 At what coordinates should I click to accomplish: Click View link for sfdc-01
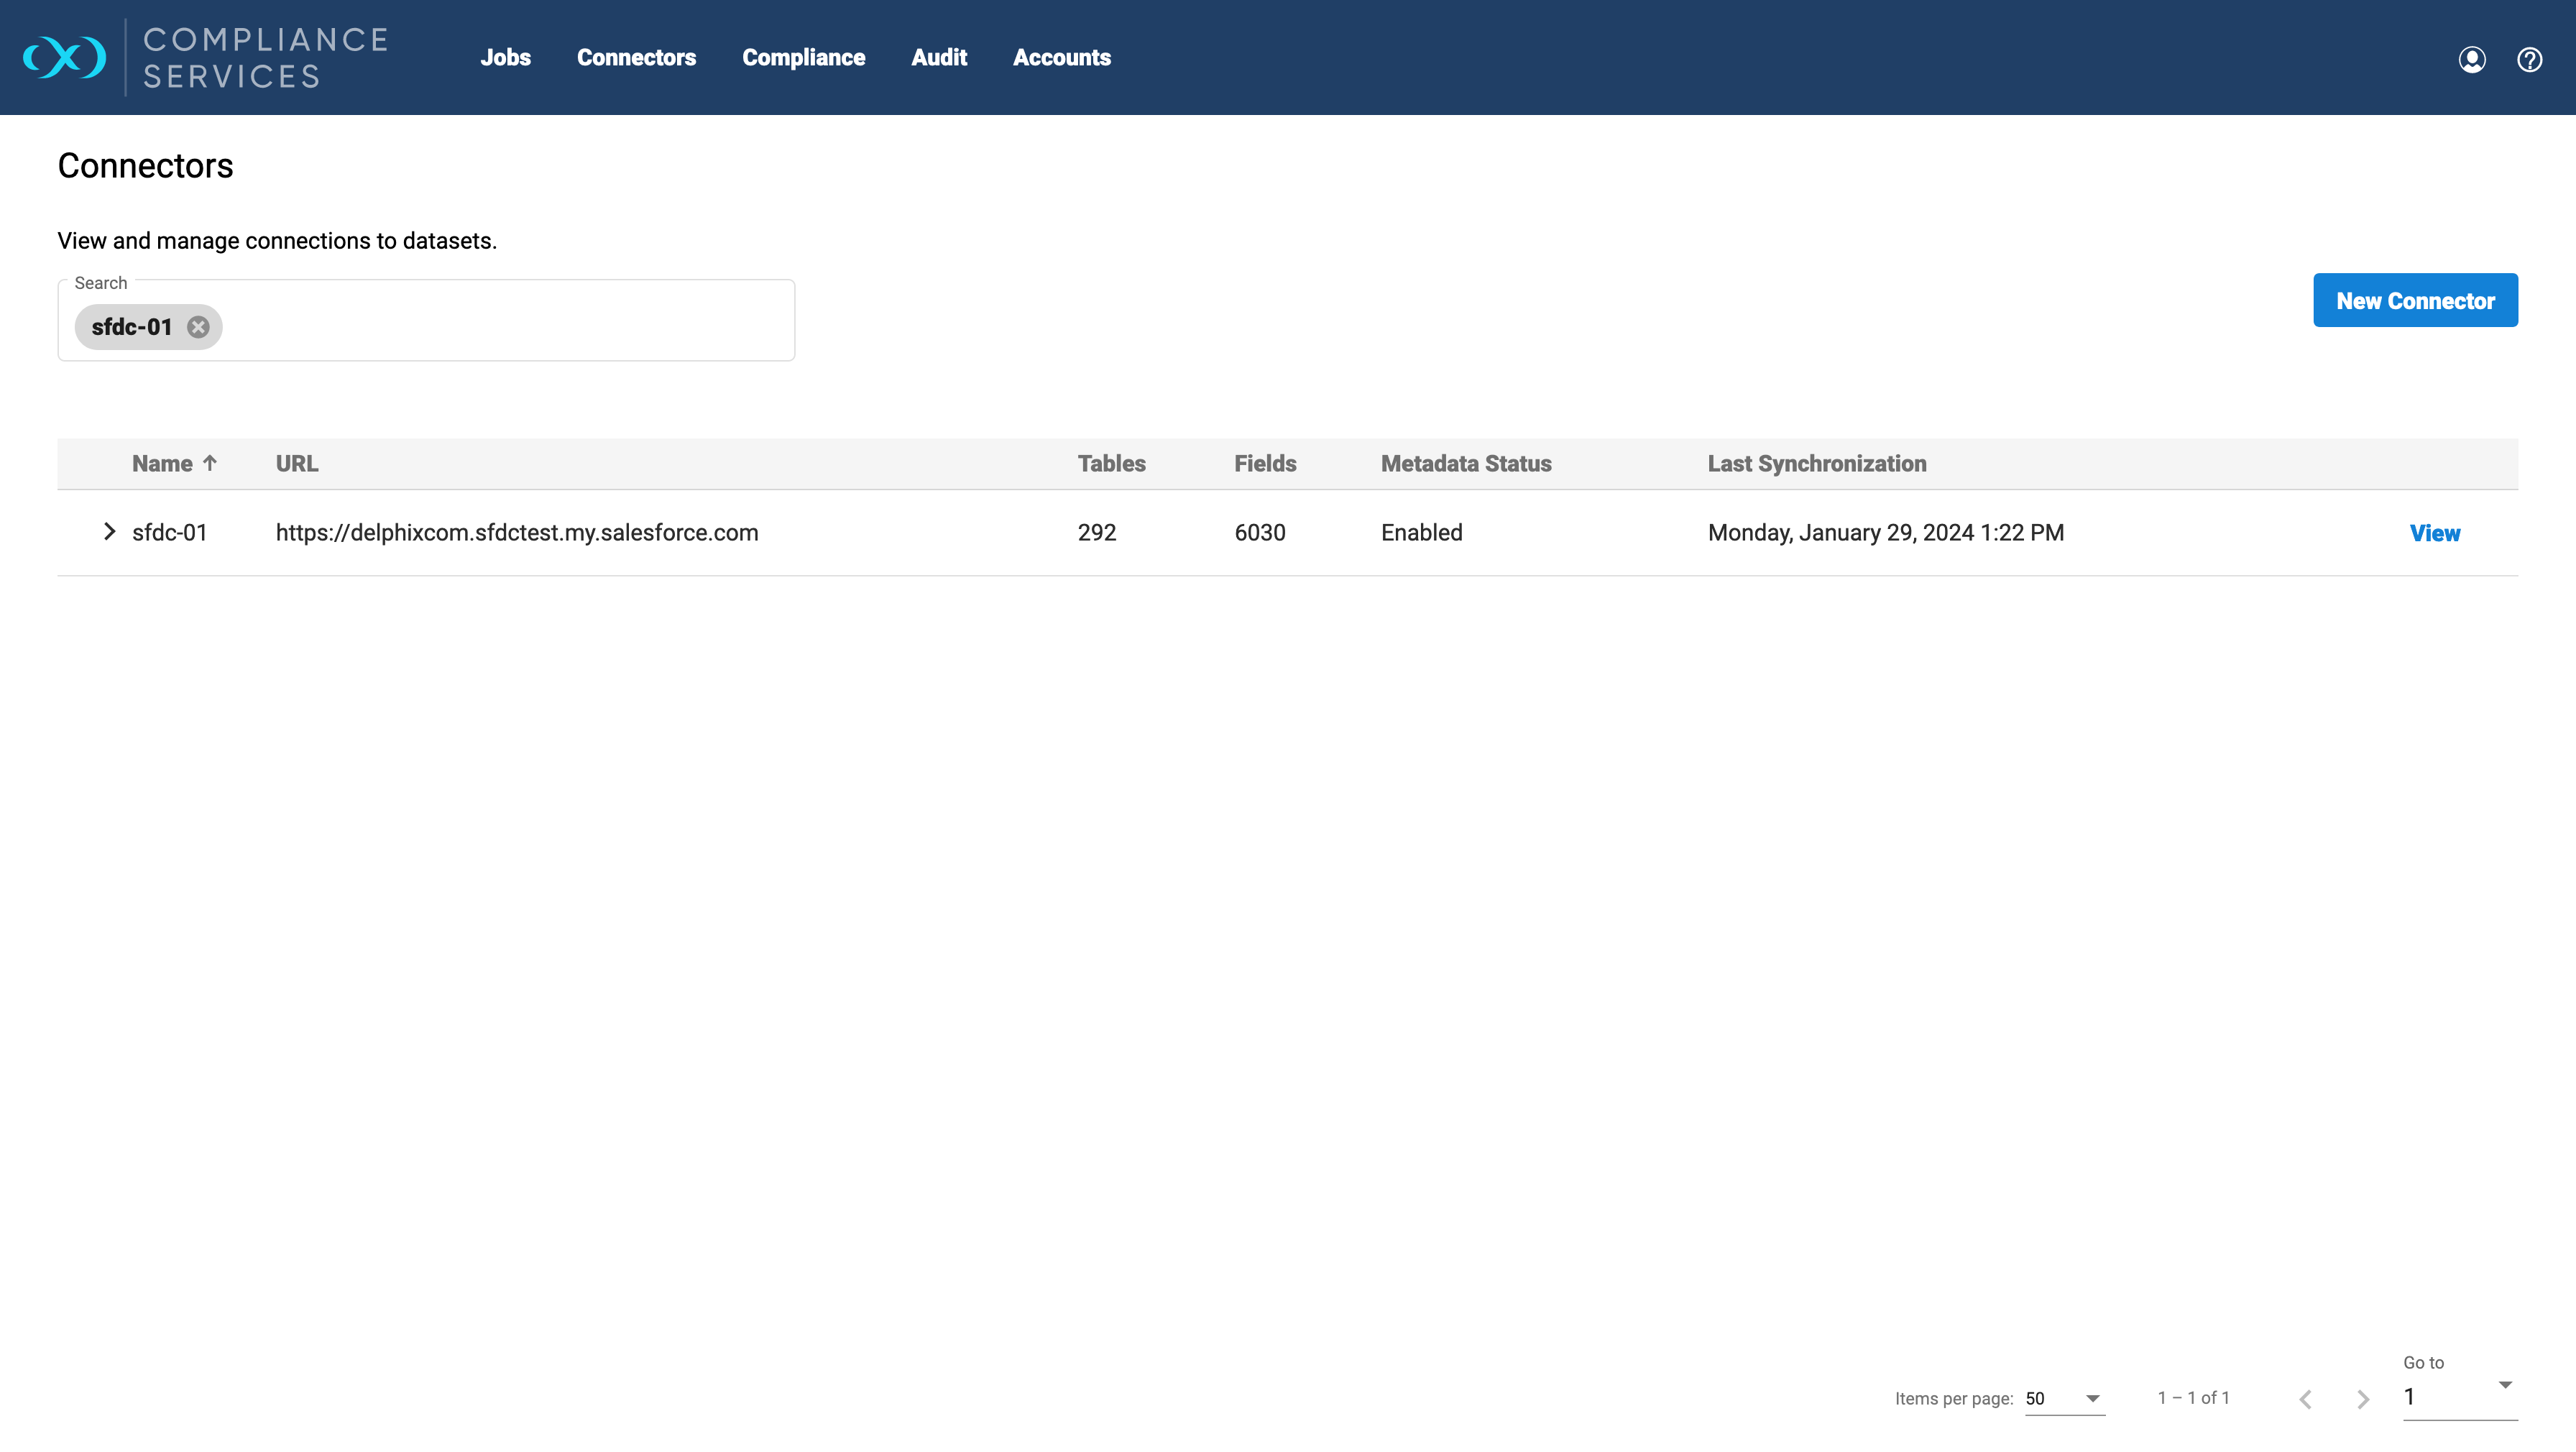[2434, 533]
